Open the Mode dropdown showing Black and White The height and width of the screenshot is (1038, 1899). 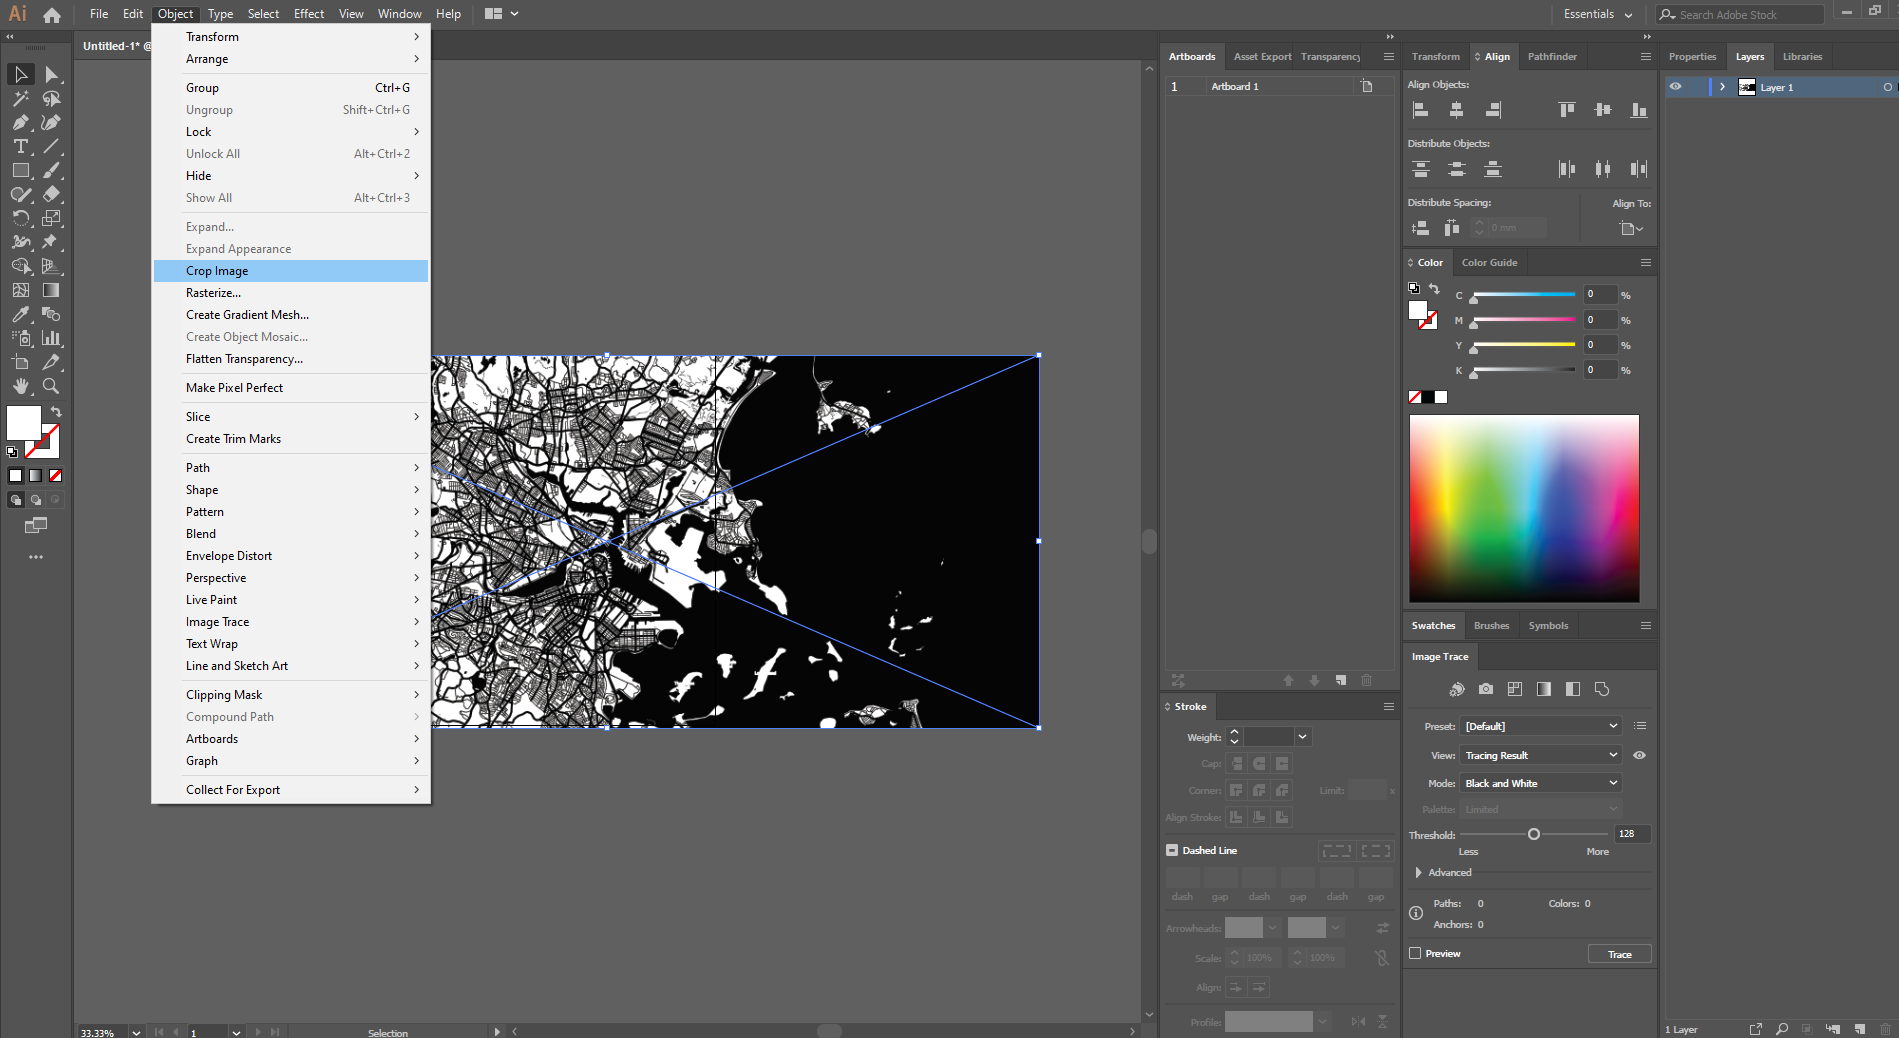point(1540,782)
